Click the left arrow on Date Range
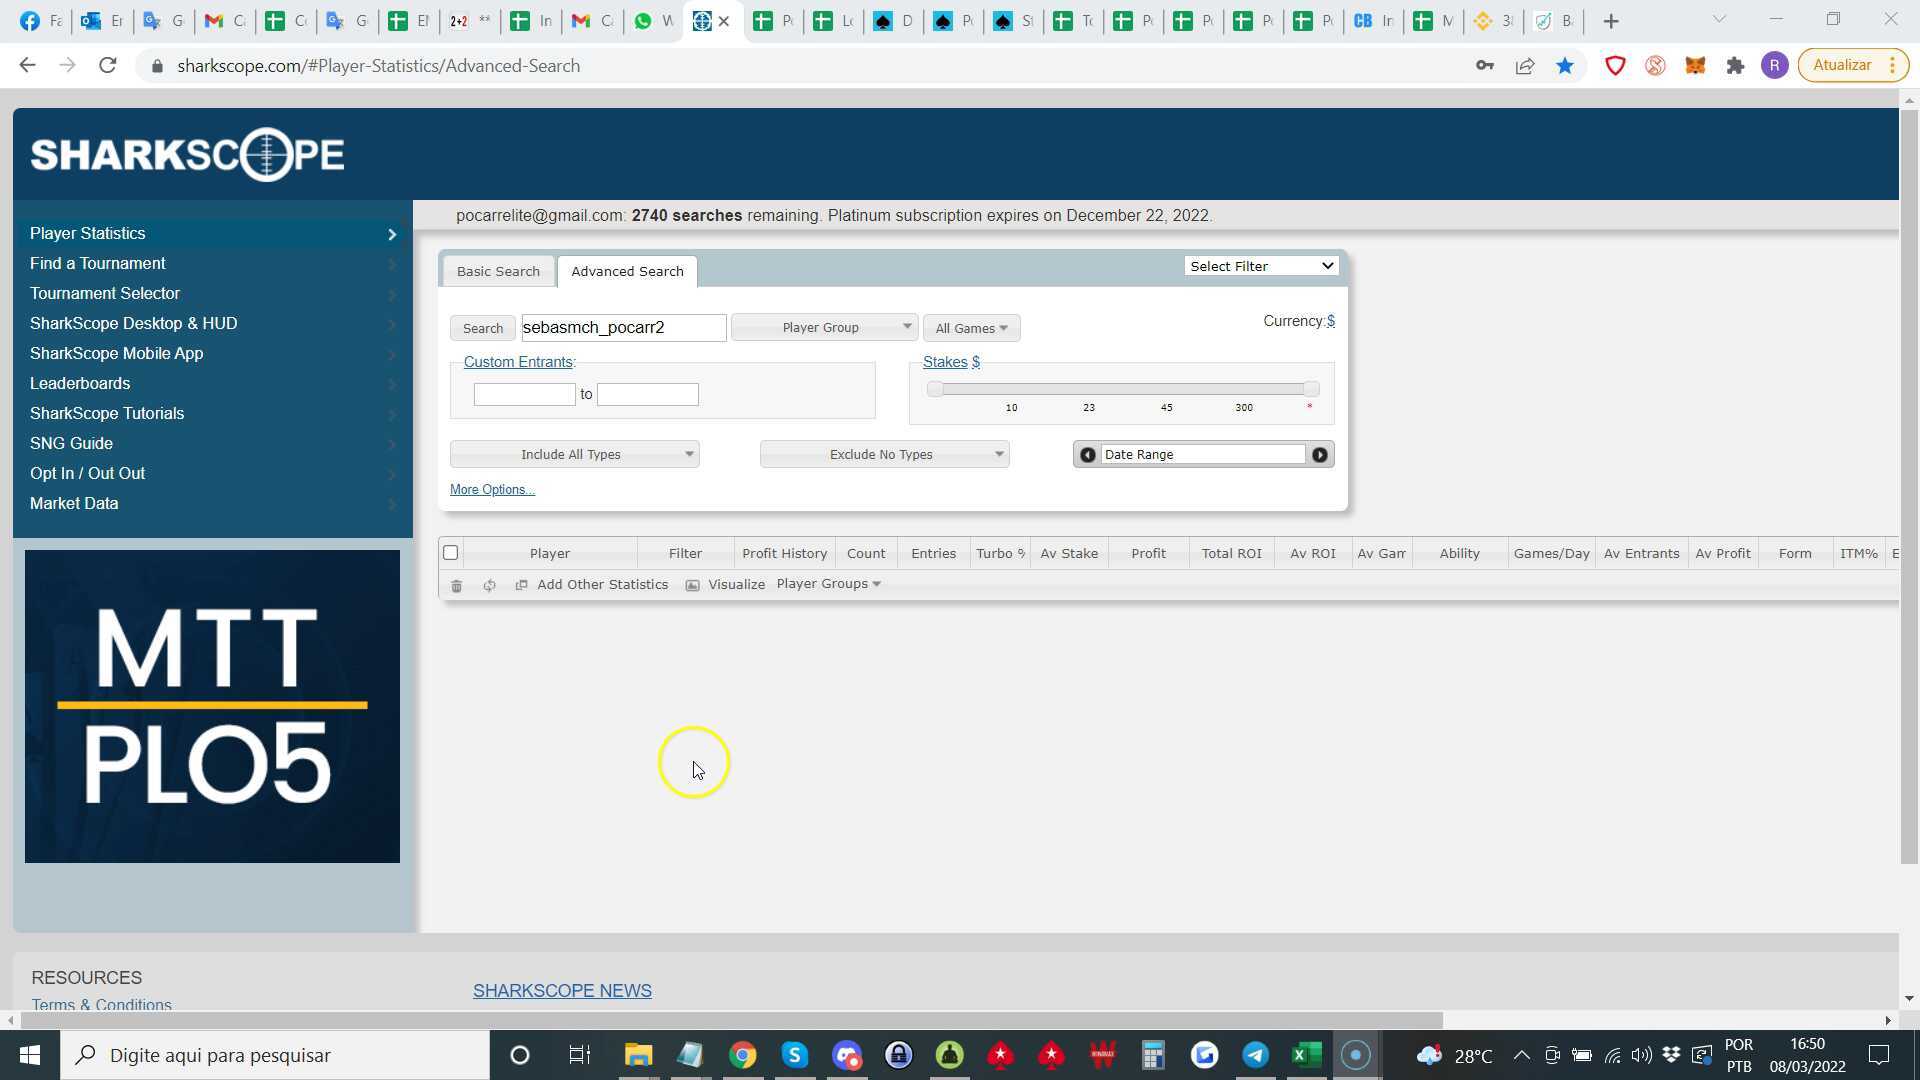This screenshot has height=1080, width=1920. tap(1087, 454)
